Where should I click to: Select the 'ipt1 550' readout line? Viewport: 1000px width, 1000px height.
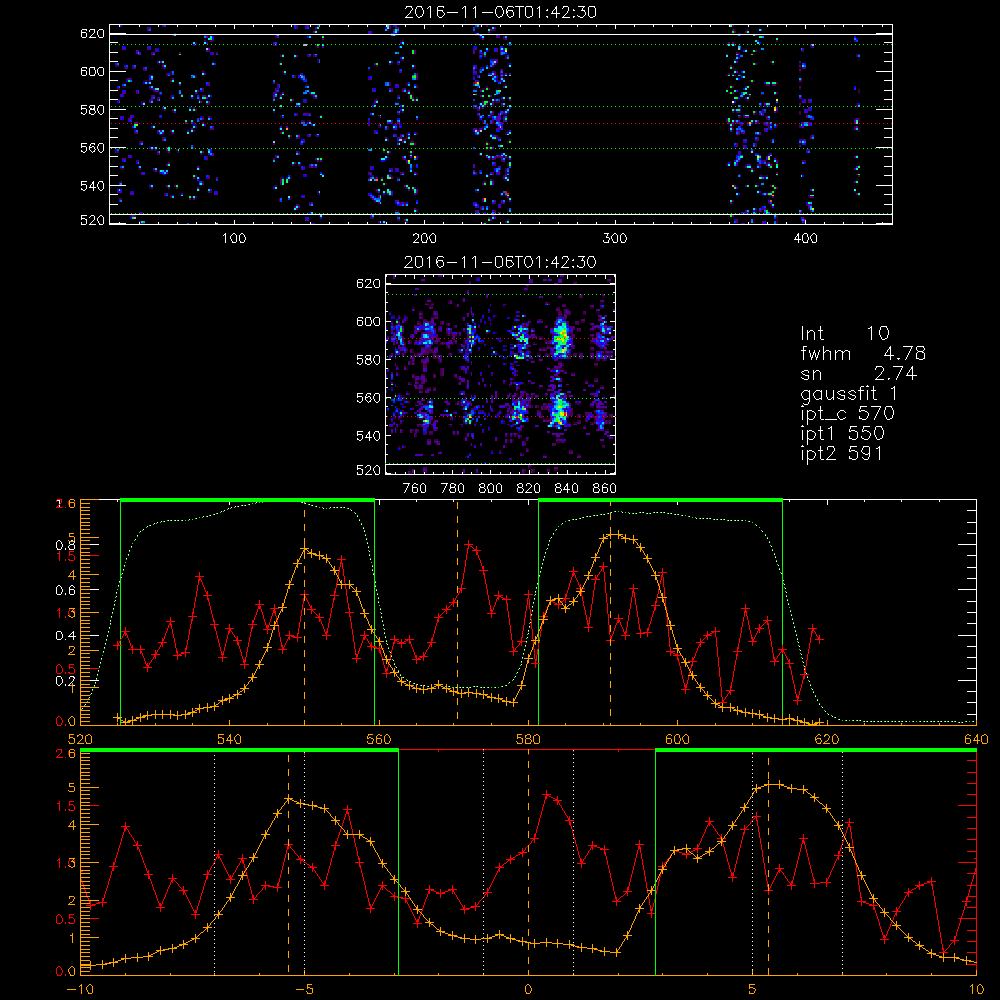tap(842, 434)
